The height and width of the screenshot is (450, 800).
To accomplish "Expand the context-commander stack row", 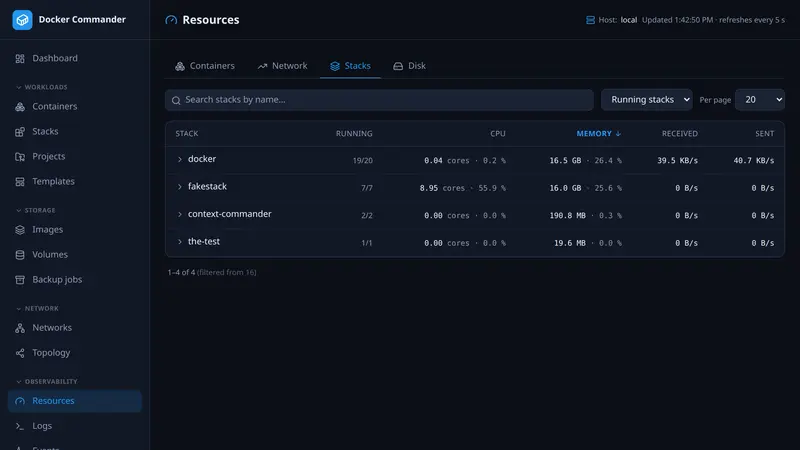I will [x=180, y=215].
